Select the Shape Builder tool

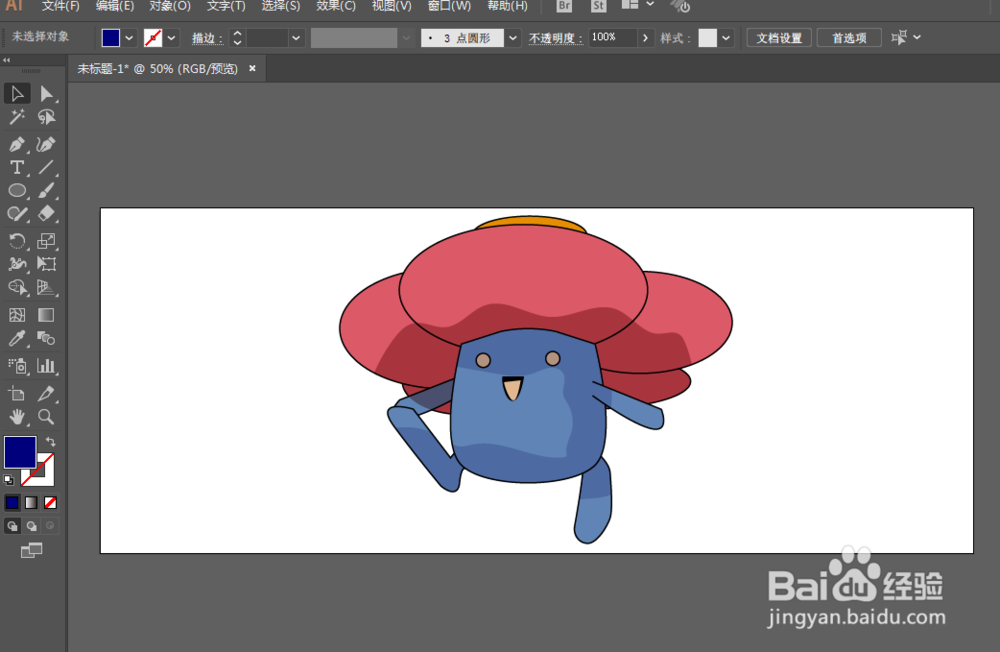[17, 287]
